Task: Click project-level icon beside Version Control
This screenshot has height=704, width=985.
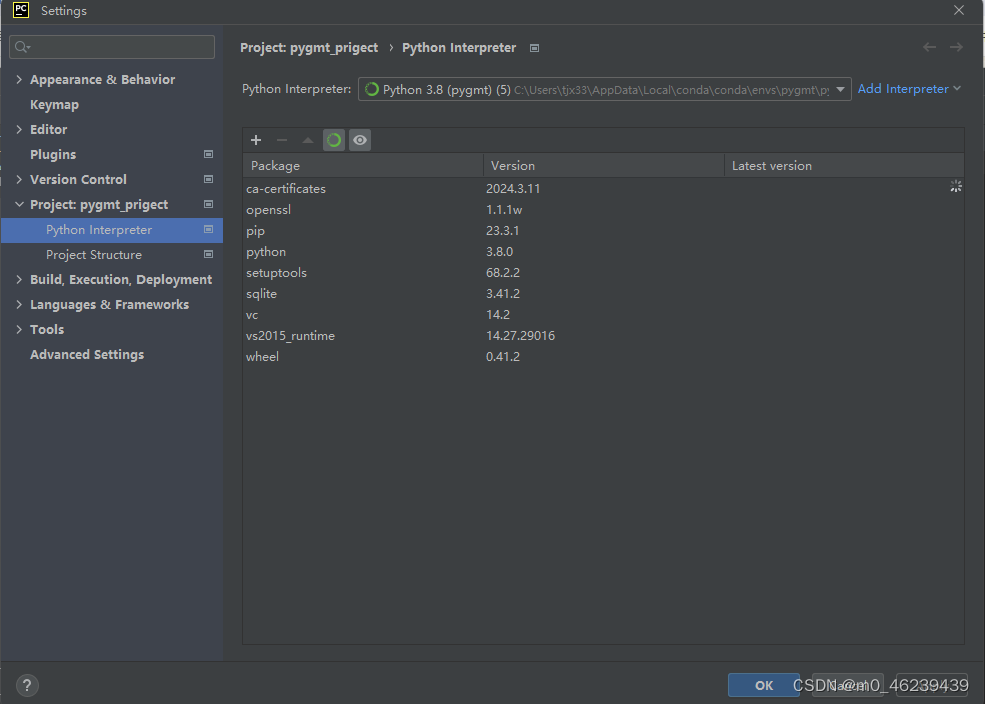Action: [x=209, y=180]
